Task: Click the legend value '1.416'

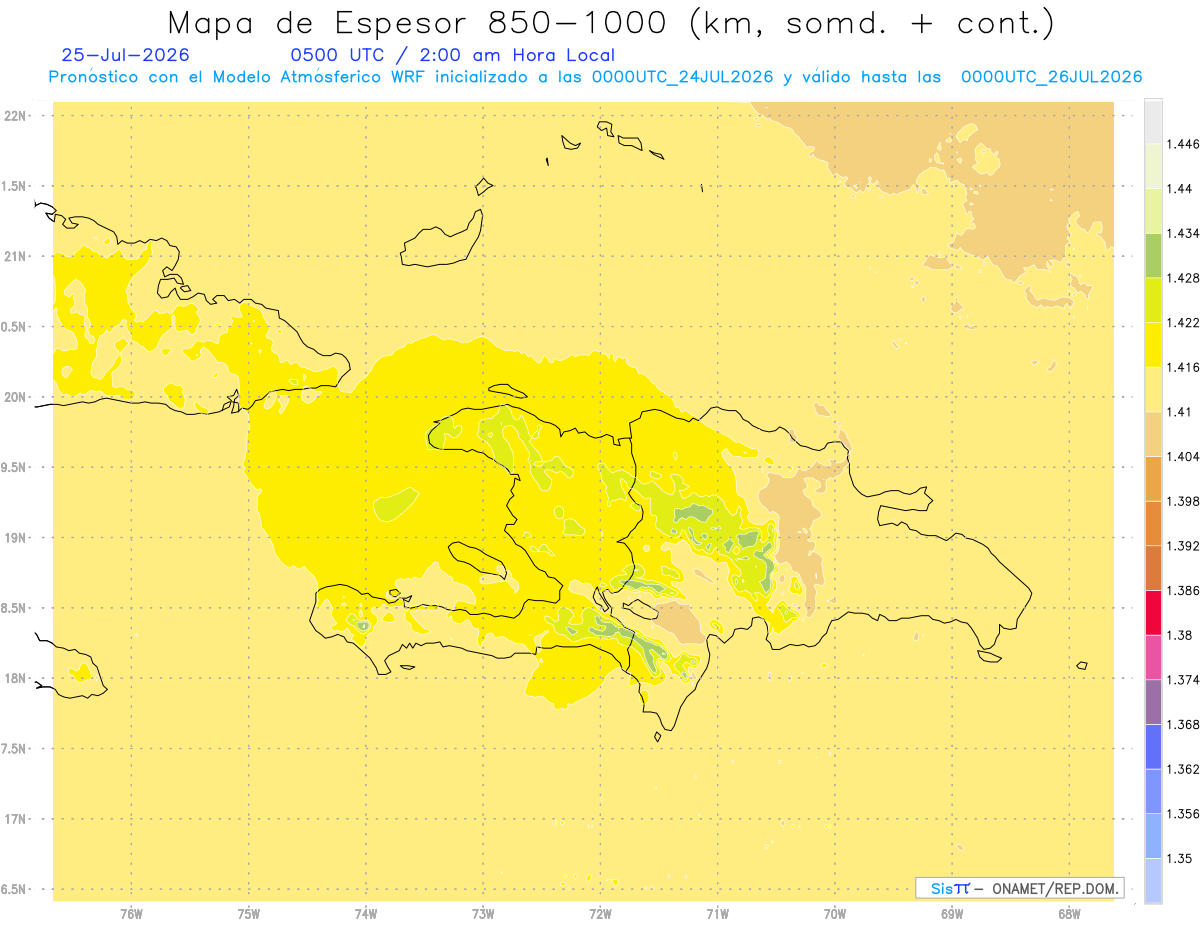Action: pos(1183,367)
